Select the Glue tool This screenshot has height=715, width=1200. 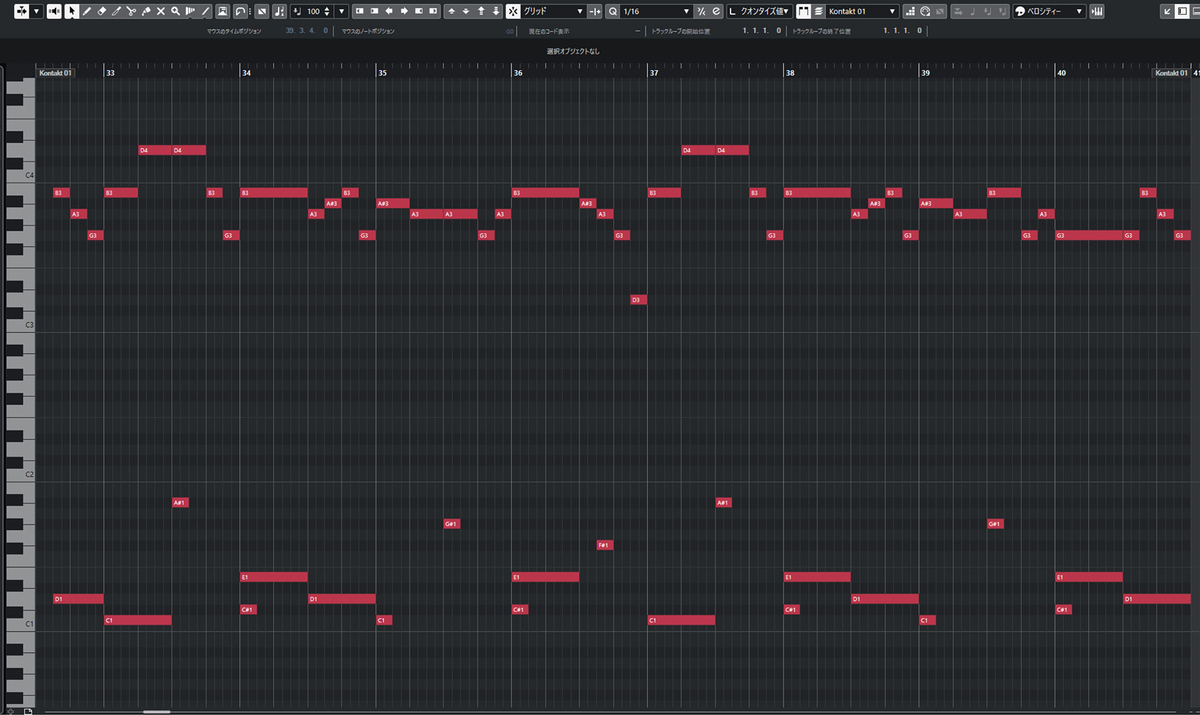pos(146,11)
